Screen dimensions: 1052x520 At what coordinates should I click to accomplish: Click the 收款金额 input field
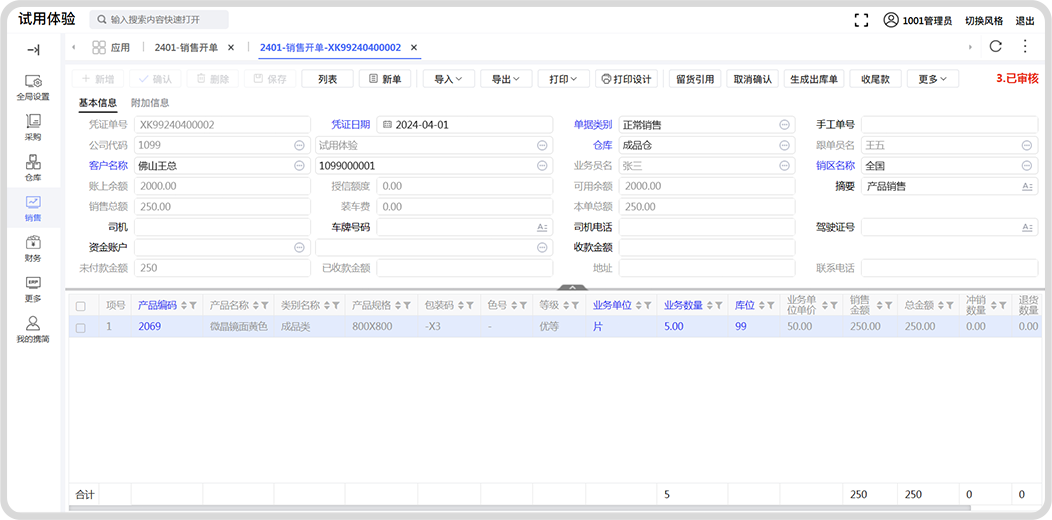pyautogui.click(x=706, y=248)
